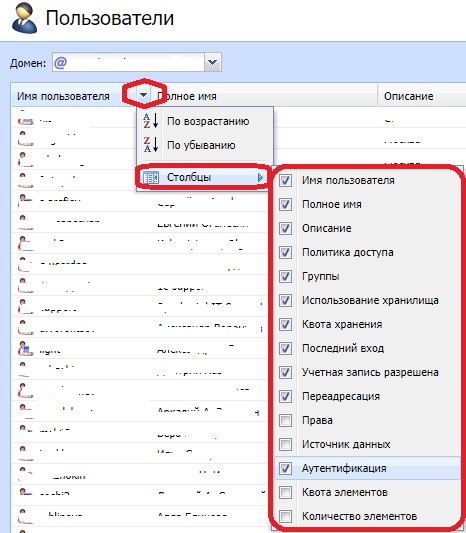
Task: Click the columns grid icon beside Столбцы
Action: point(151,177)
